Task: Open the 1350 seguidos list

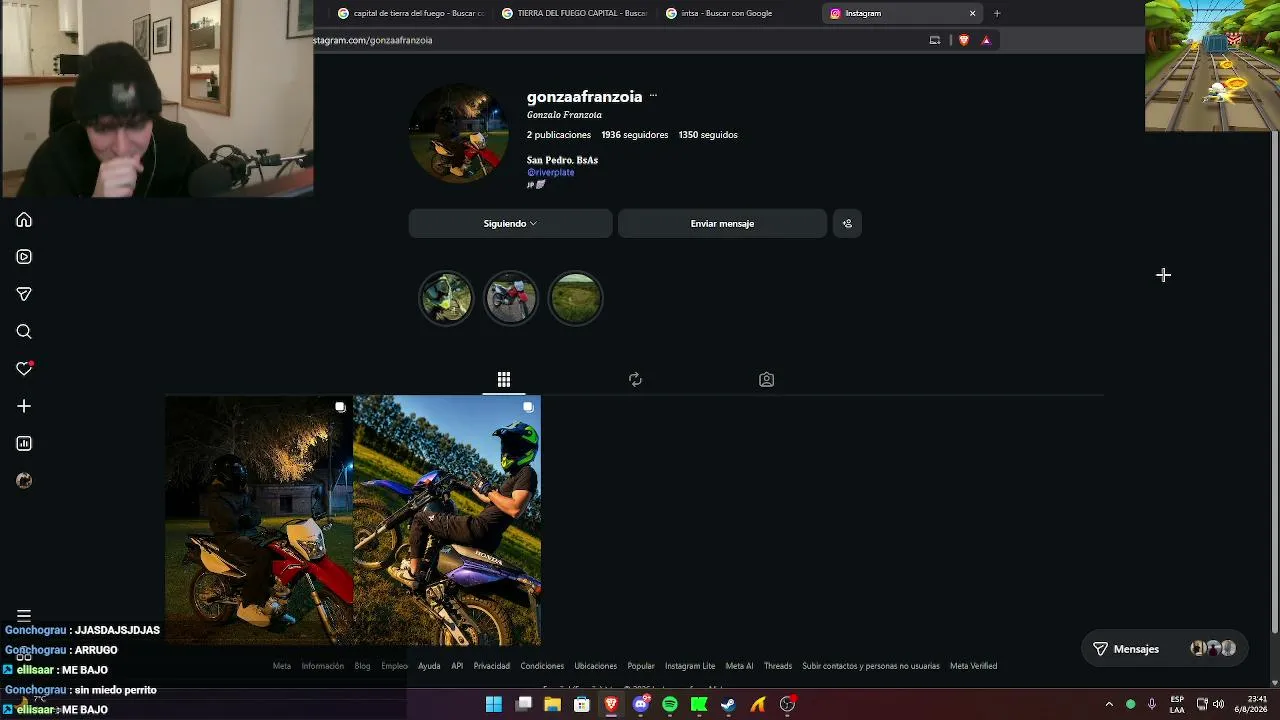Action: click(708, 135)
